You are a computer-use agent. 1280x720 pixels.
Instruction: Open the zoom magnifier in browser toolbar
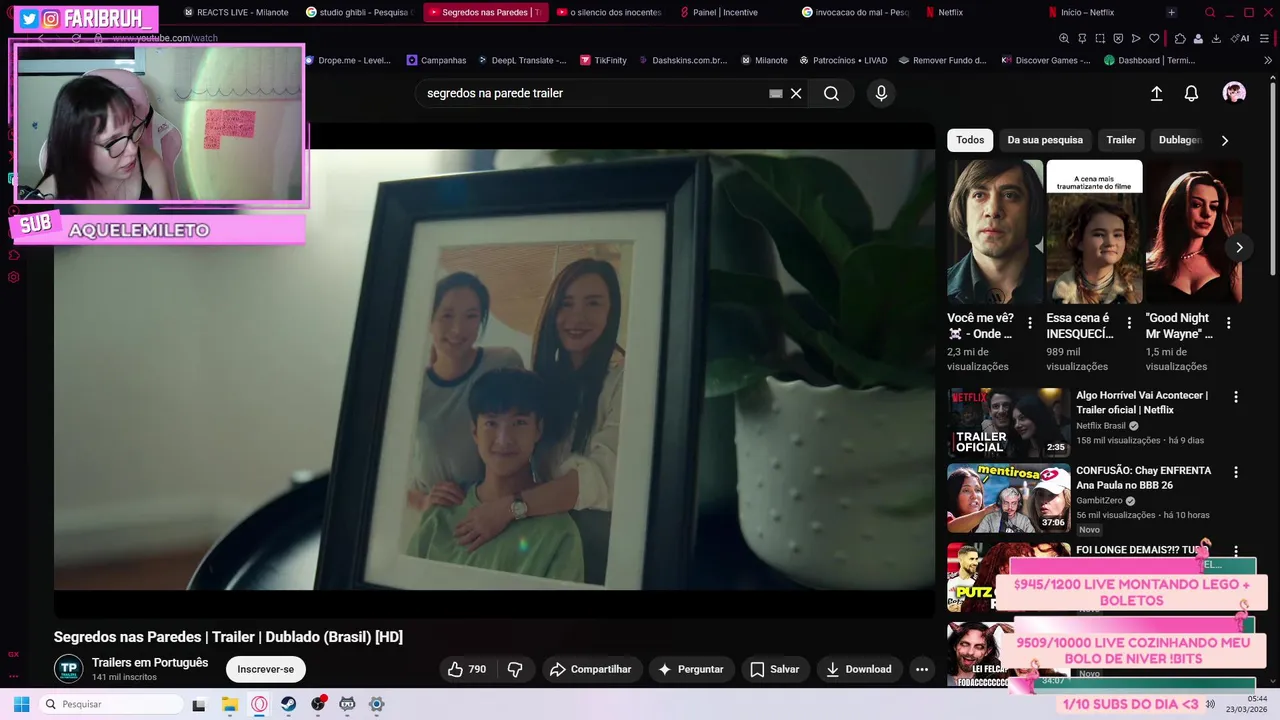click(1064, 39)
